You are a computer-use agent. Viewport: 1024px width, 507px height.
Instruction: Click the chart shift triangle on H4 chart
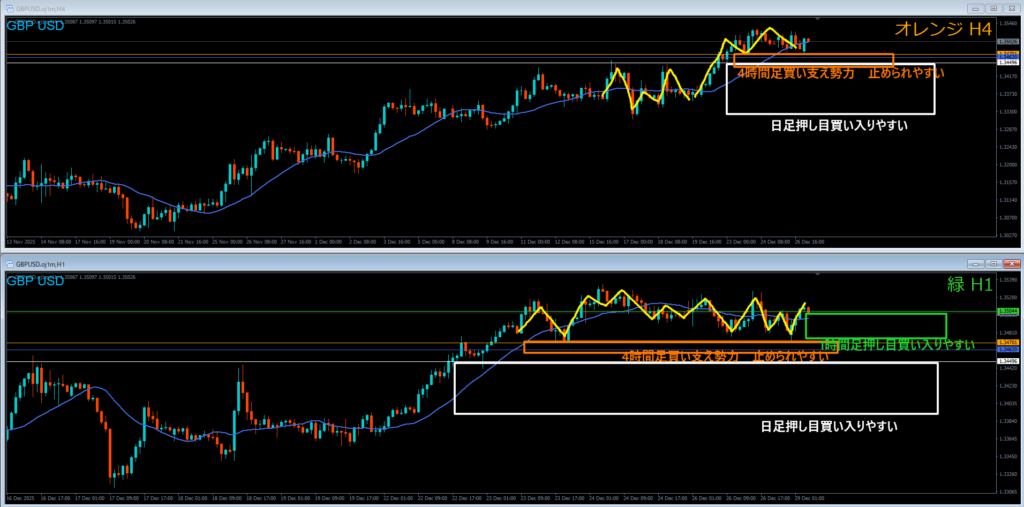[x=818, y=19]
